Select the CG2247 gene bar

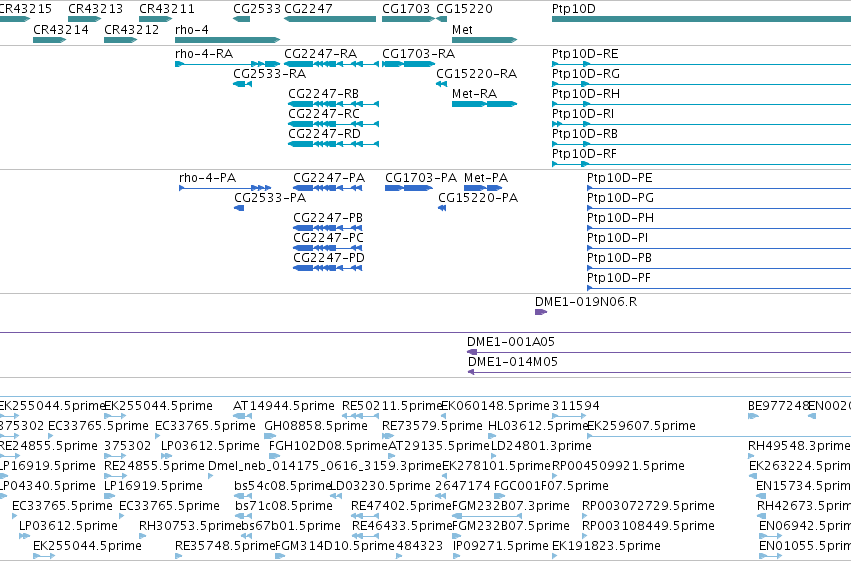(330, 19)
